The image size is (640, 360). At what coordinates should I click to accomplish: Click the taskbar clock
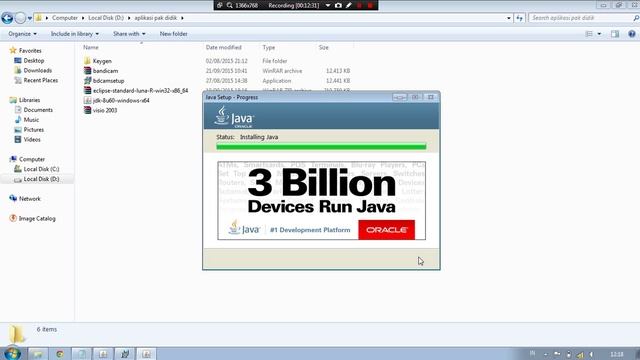coord(617,354)
